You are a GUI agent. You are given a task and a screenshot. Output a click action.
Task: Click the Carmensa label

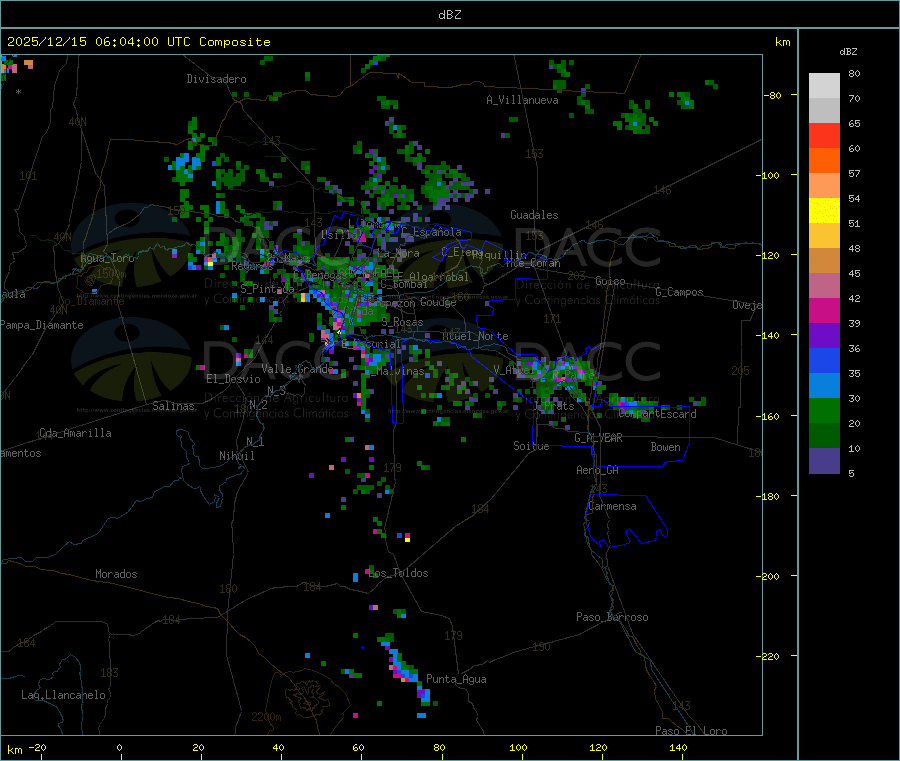click(x=612, y=506)
